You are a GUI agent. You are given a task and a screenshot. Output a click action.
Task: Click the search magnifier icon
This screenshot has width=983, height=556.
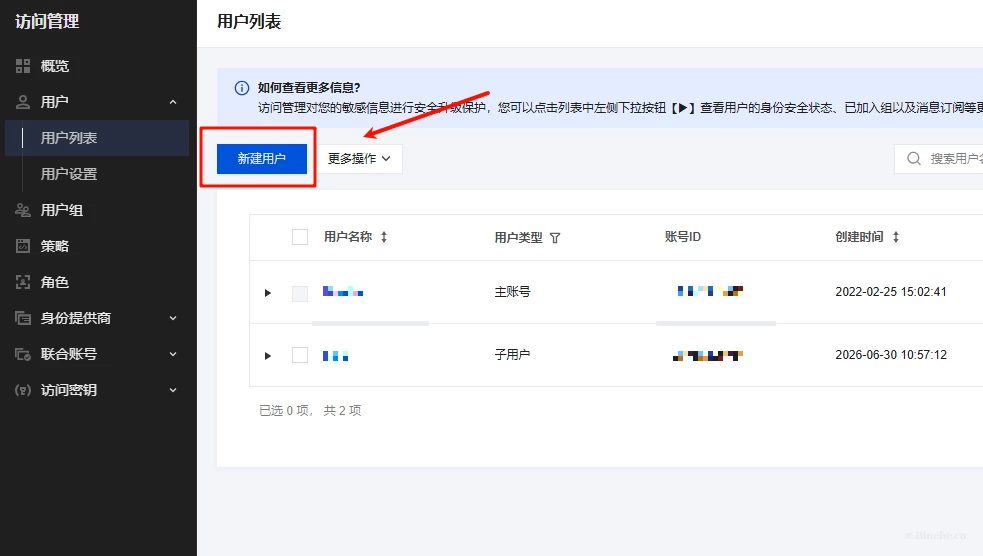coord(914,159)
